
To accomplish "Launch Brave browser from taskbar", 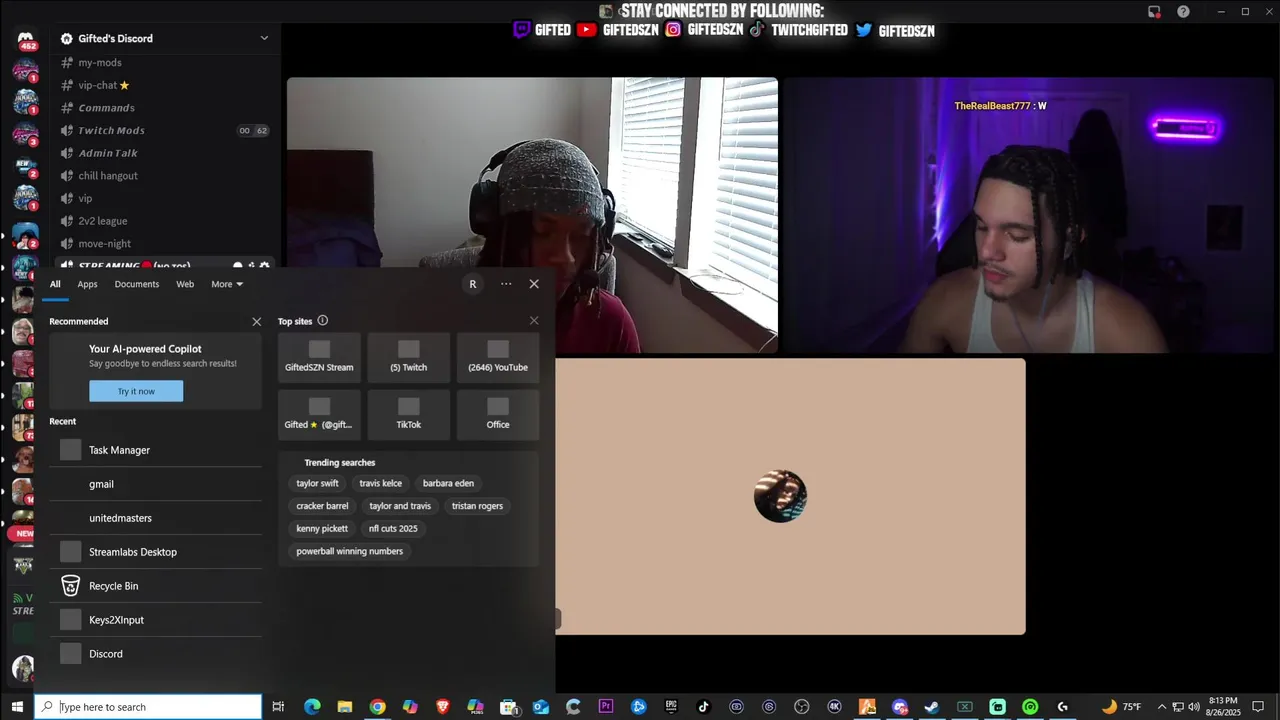I will (443, 707).
